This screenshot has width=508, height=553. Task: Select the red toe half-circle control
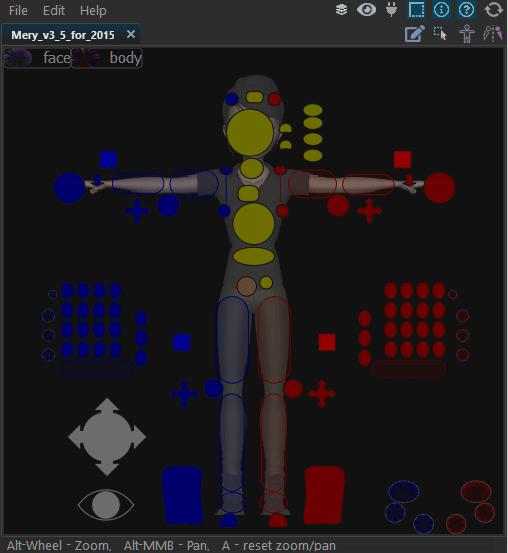278,521
